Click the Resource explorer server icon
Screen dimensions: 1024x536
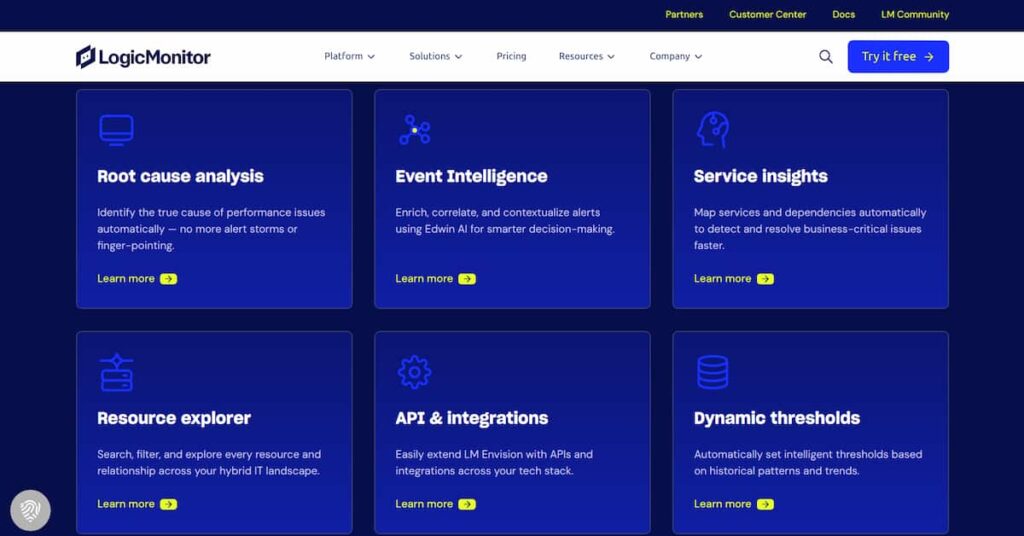point(116,372)
